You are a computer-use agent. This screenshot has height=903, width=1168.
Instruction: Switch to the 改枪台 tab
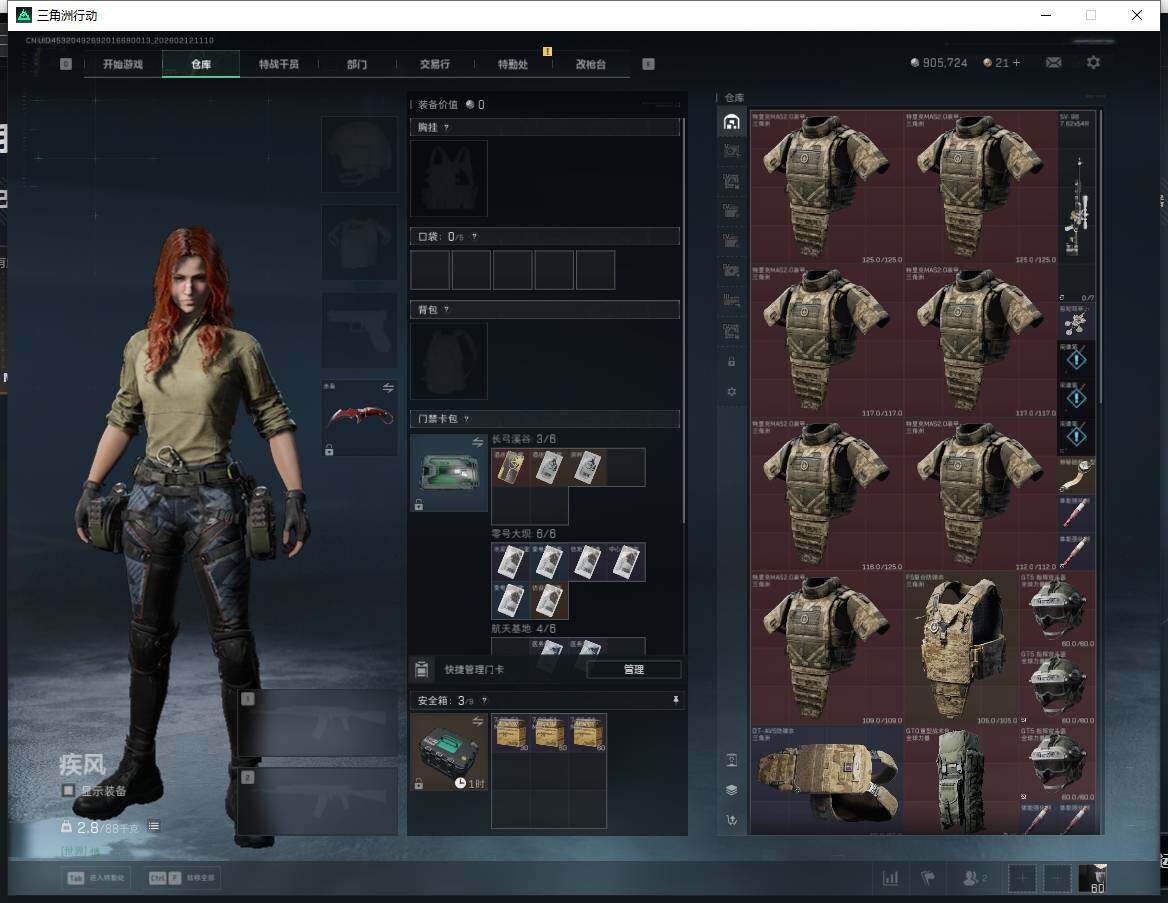[591, 64]
